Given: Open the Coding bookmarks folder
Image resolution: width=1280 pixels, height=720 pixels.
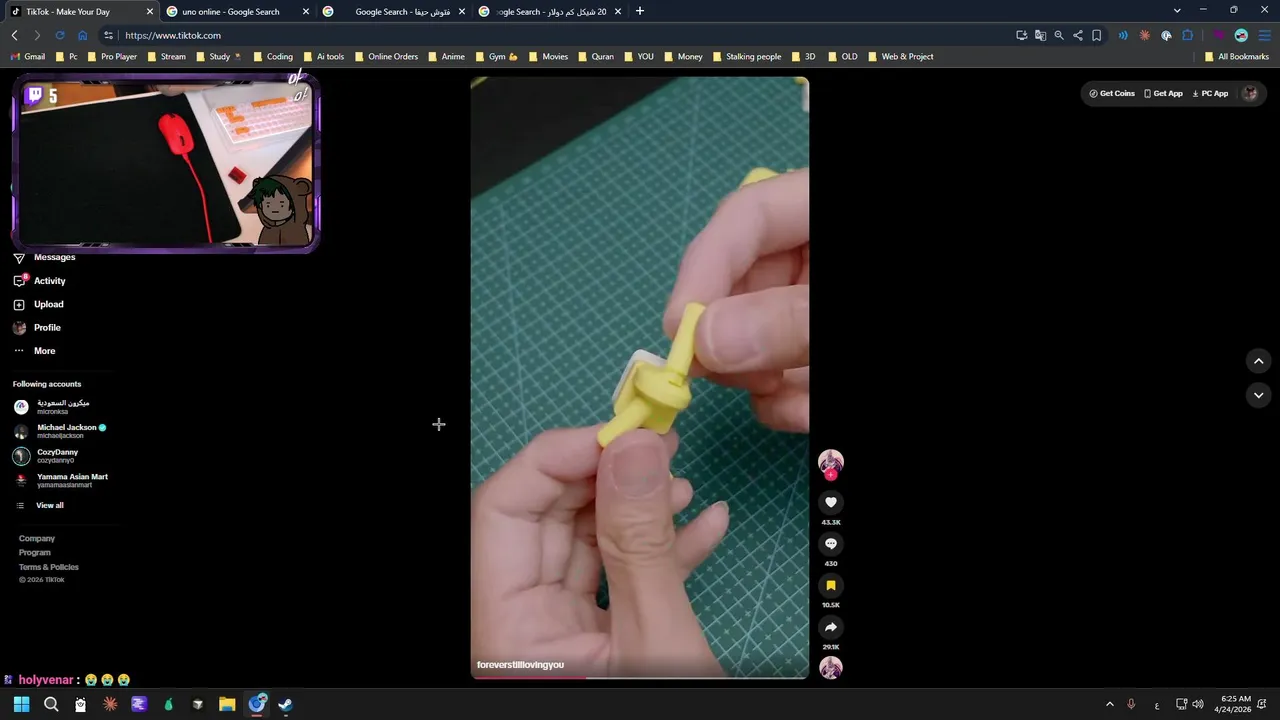Looking at the screenshot, I should [x=273, y=57].
